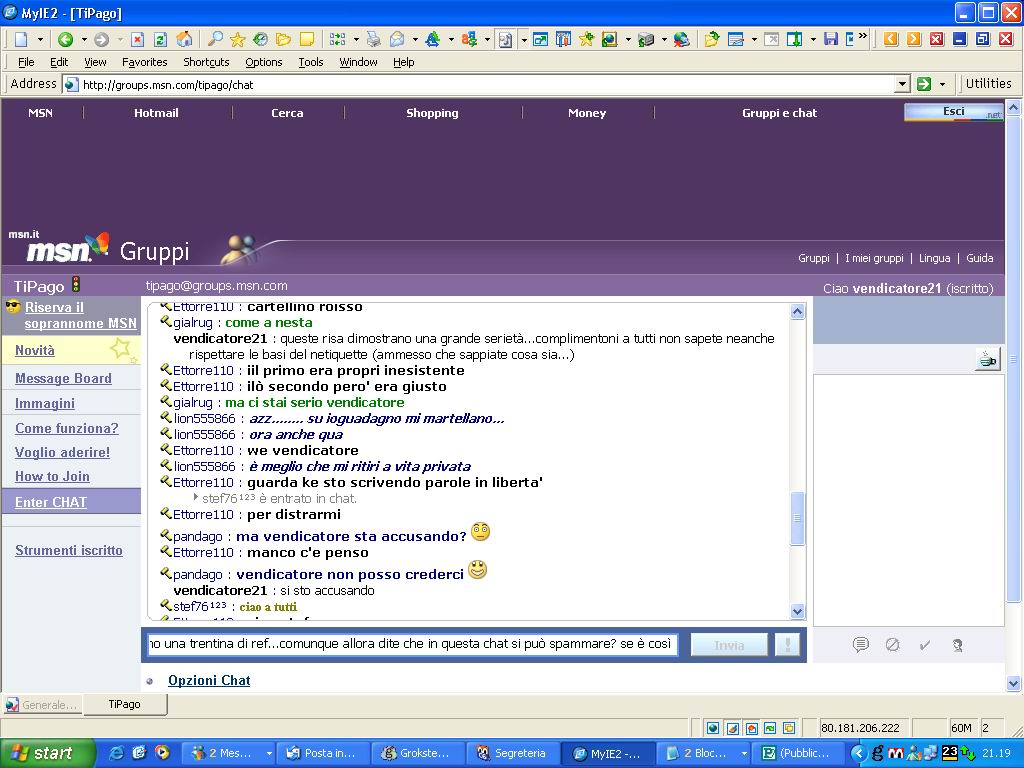The image size is (1024, 768).
Task: Open the Edit menu
Action: 59,62
